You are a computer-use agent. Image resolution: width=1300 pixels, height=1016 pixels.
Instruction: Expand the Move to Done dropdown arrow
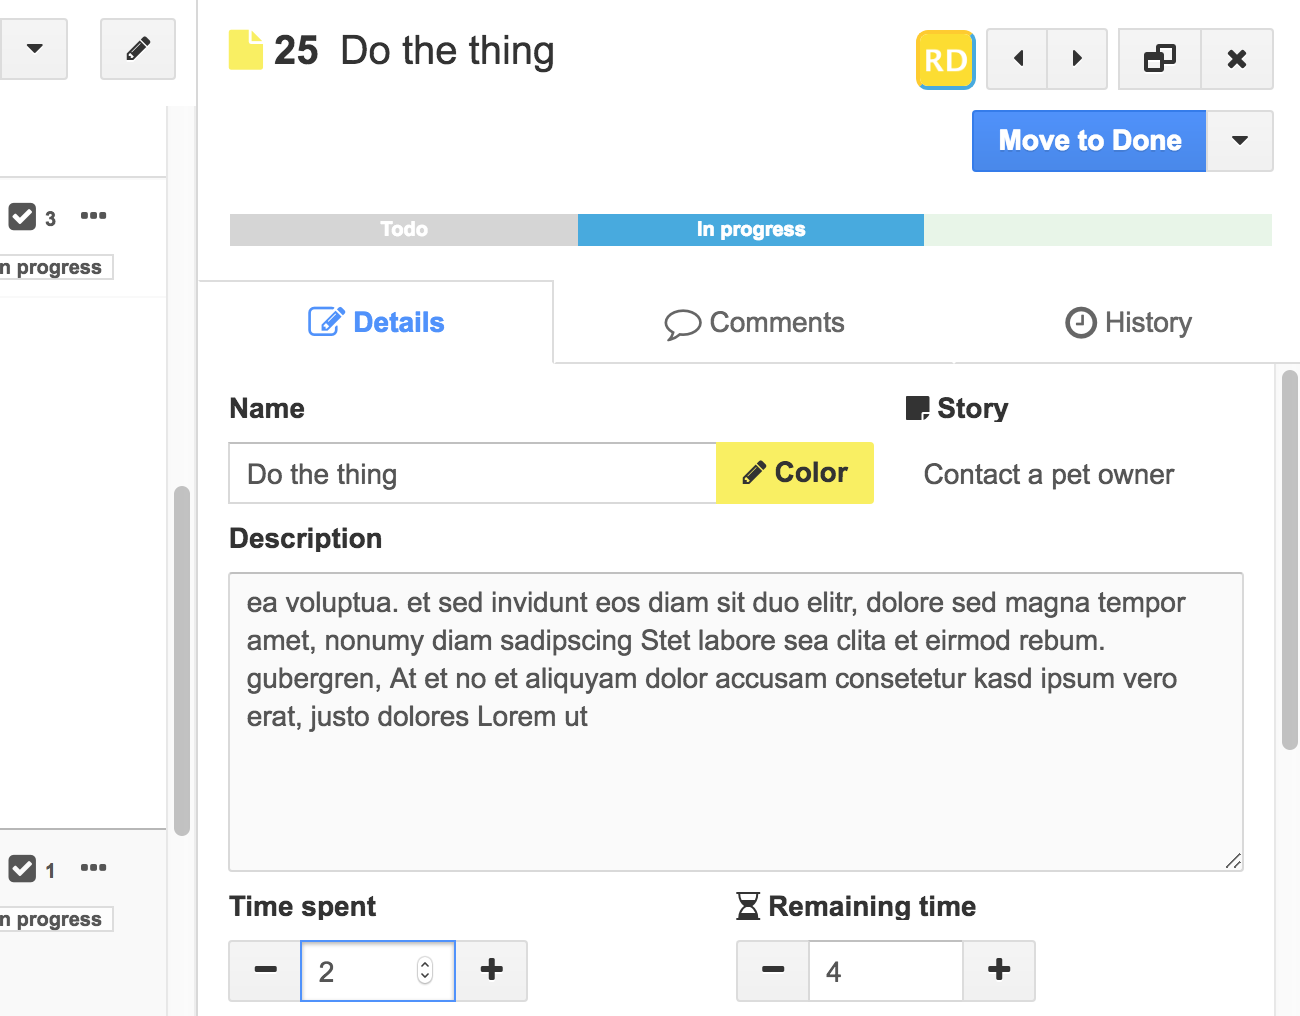pos(1240,141)
